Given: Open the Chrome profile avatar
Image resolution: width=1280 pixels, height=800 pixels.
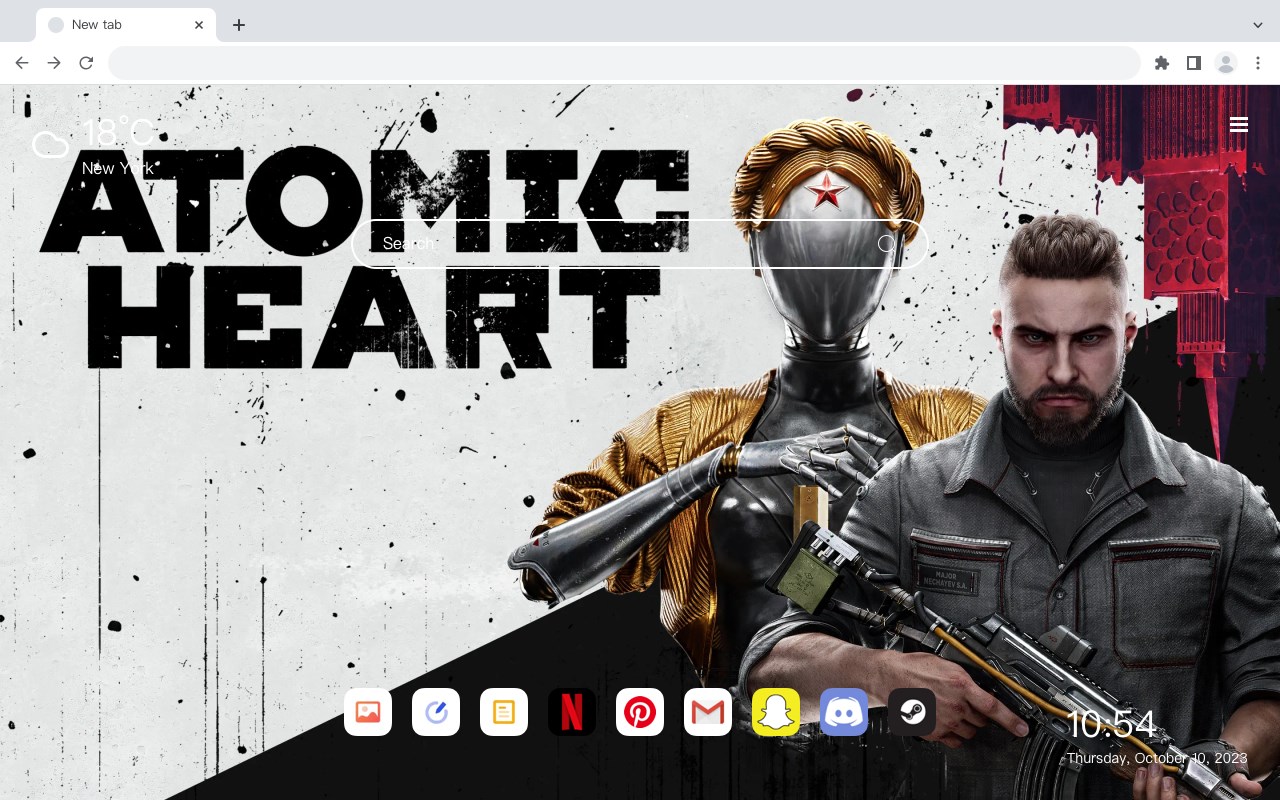Looking at the screenshot, I should pyautogui.click(x=1226, y=63).
